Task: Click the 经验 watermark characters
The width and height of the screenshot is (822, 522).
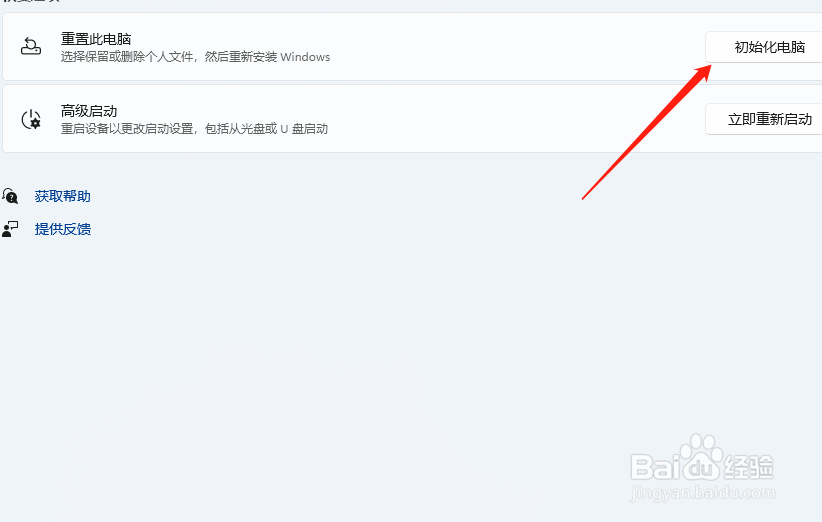Action: pyautogui.click(x=749, y=466)
